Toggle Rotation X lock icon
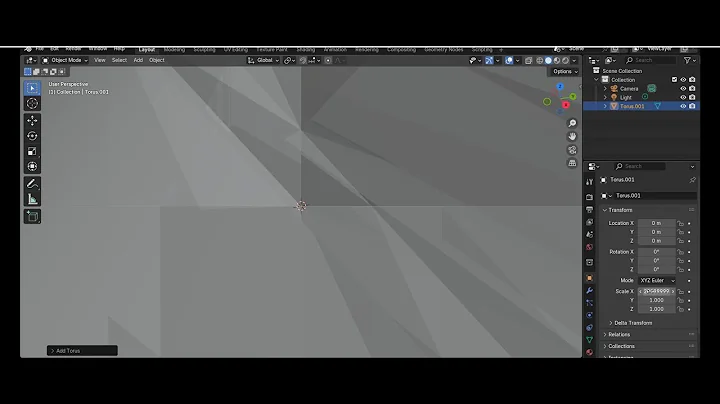Screen dimensions: 720x404 [x=681, y=252]
